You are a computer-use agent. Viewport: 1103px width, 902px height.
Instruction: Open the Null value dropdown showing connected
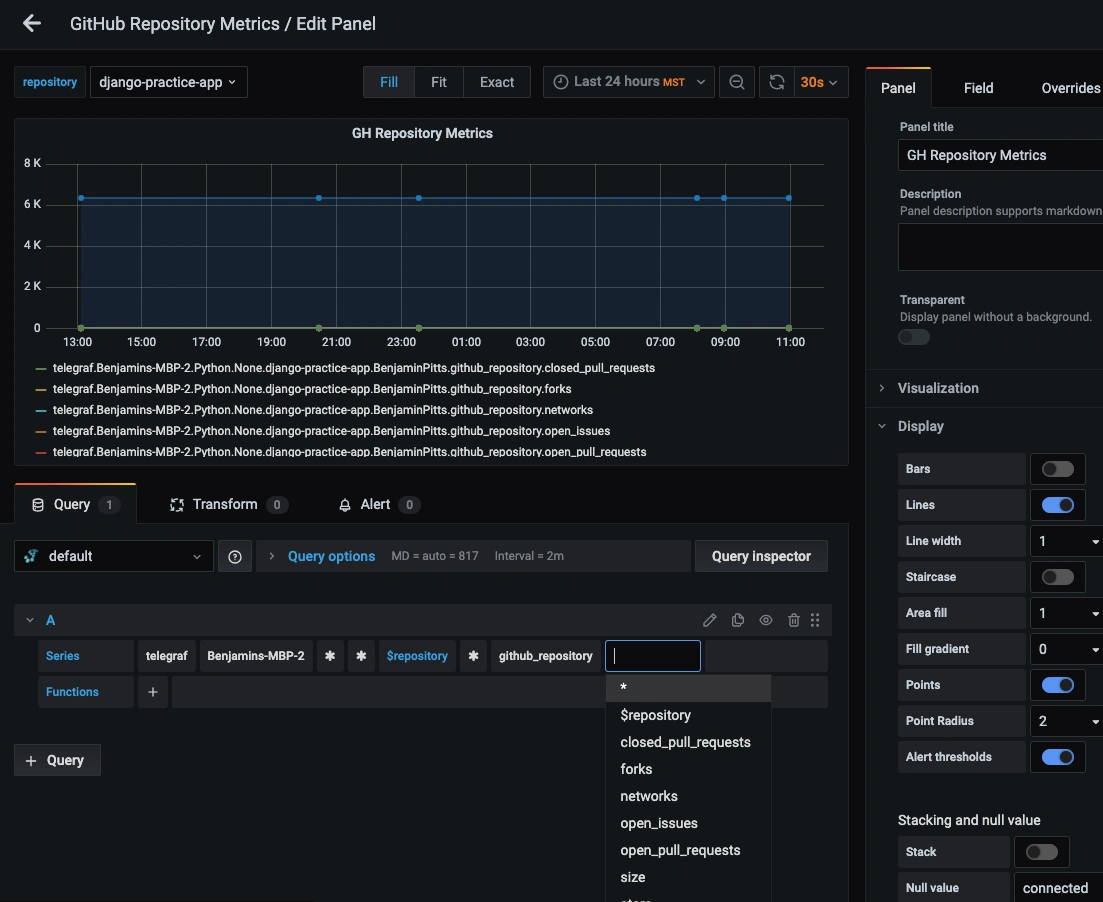1058,888
